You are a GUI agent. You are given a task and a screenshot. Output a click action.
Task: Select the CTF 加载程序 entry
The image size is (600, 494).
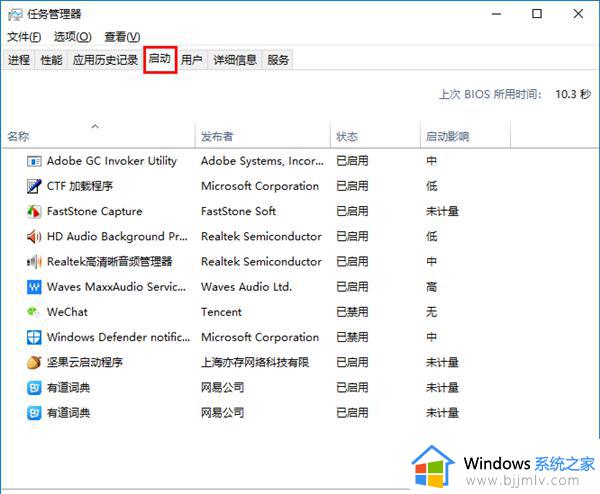click(80, 186)
